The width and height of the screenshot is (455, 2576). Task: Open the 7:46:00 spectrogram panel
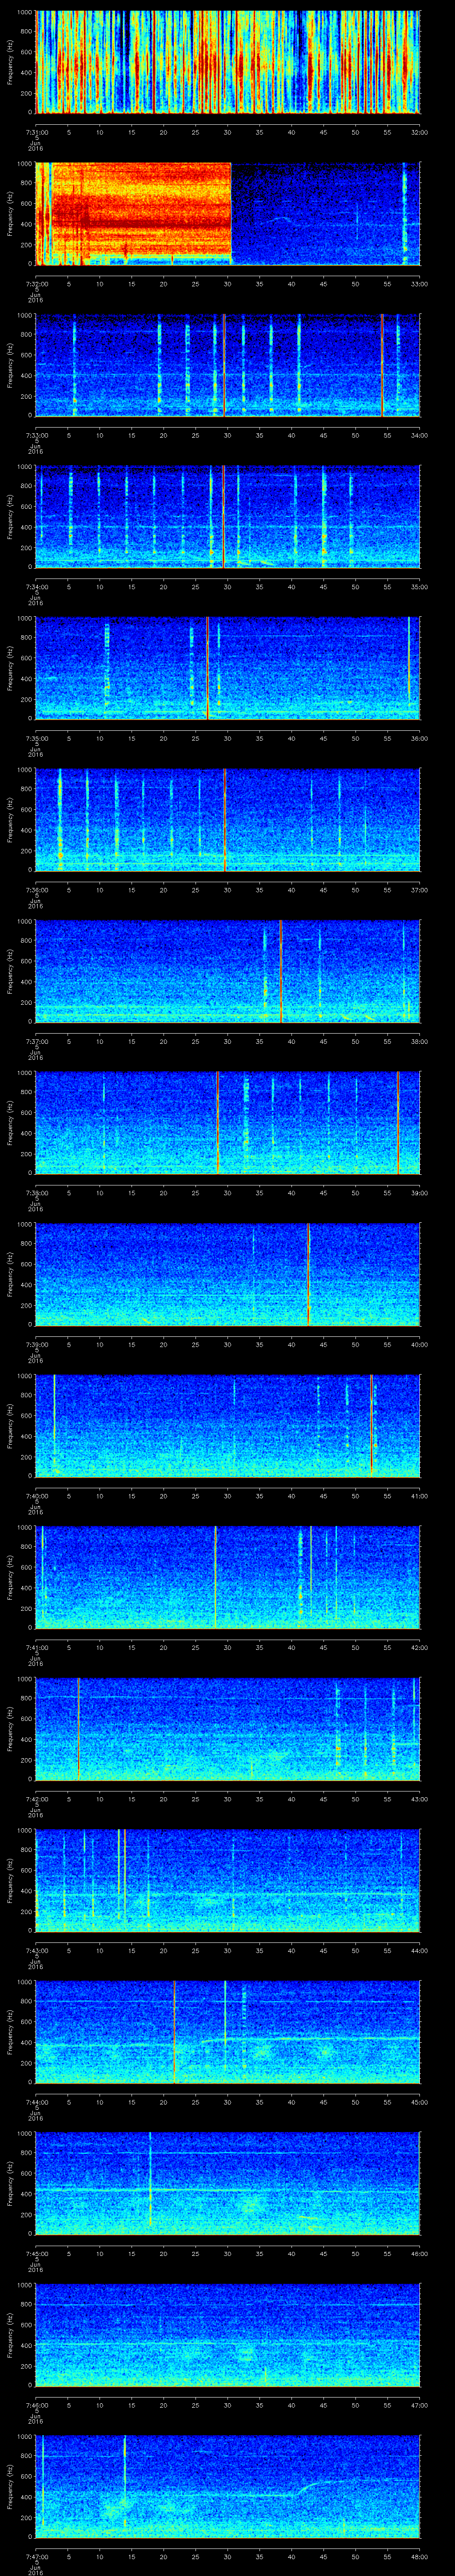(x=228, y=2334)
